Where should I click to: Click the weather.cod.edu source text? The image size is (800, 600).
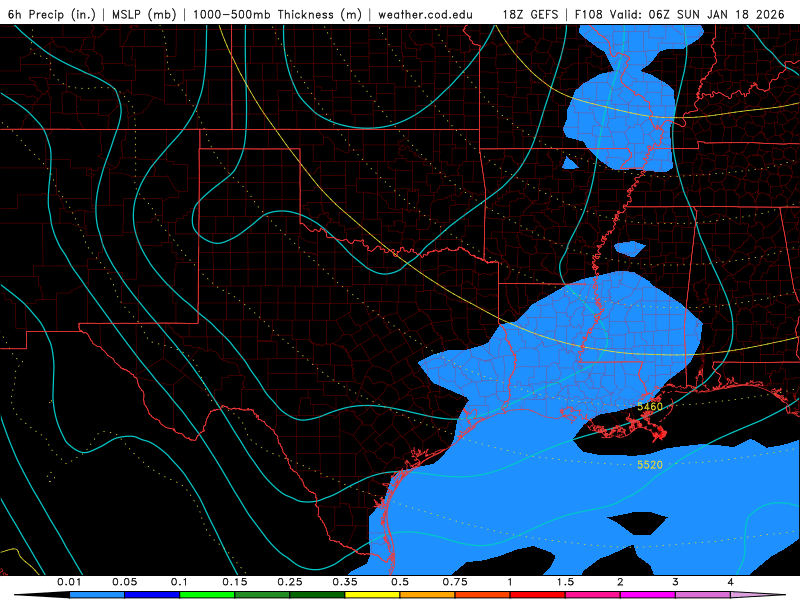pos(425,14)
